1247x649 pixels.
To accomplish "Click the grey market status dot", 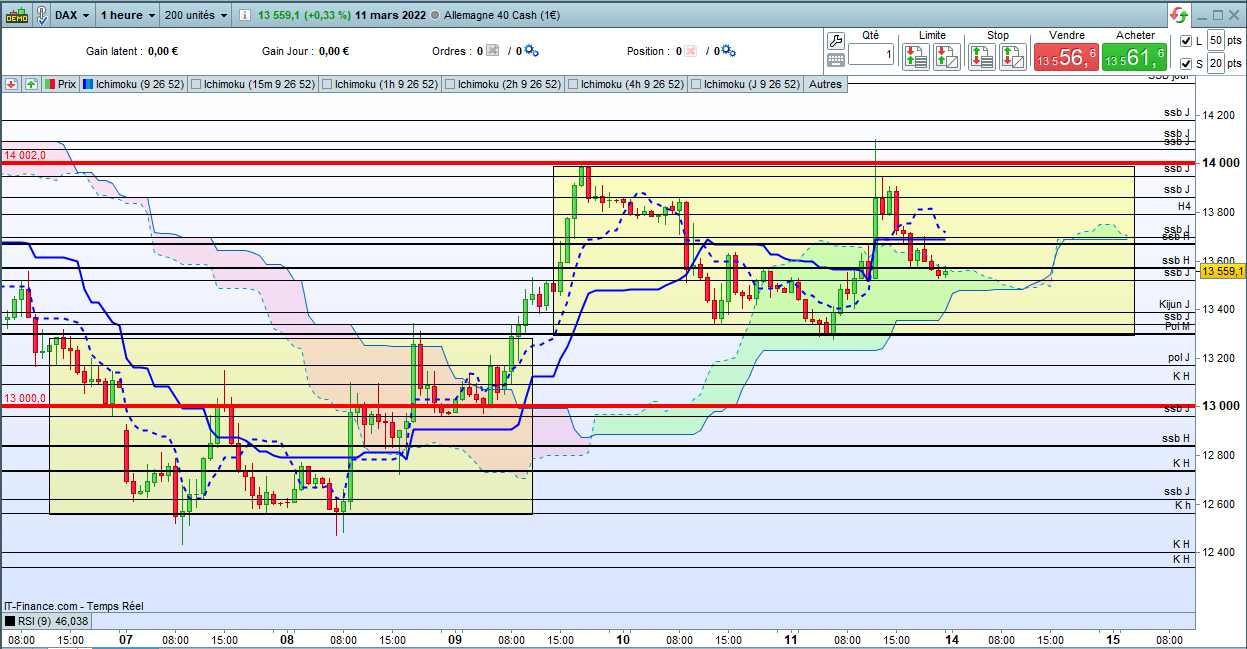I will (435, 15).
